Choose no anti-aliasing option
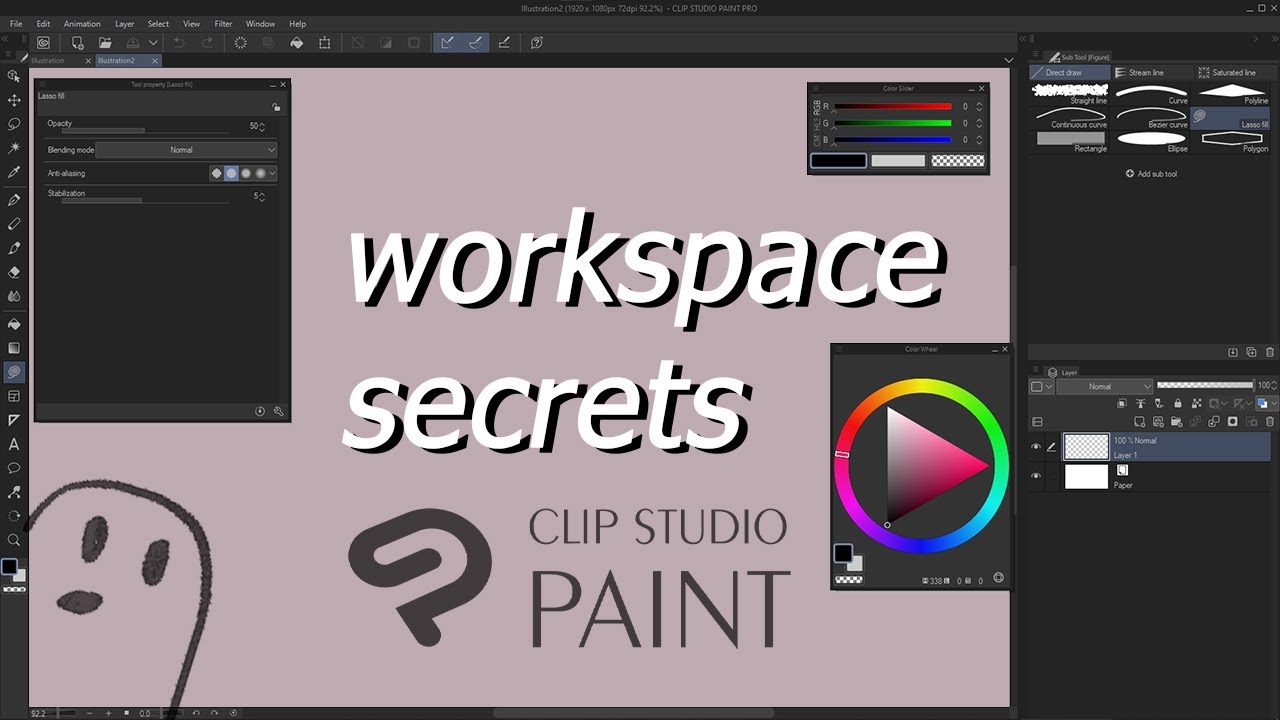Image resolution: width=1280 pixels, height=720 pixels. point(216,173)
